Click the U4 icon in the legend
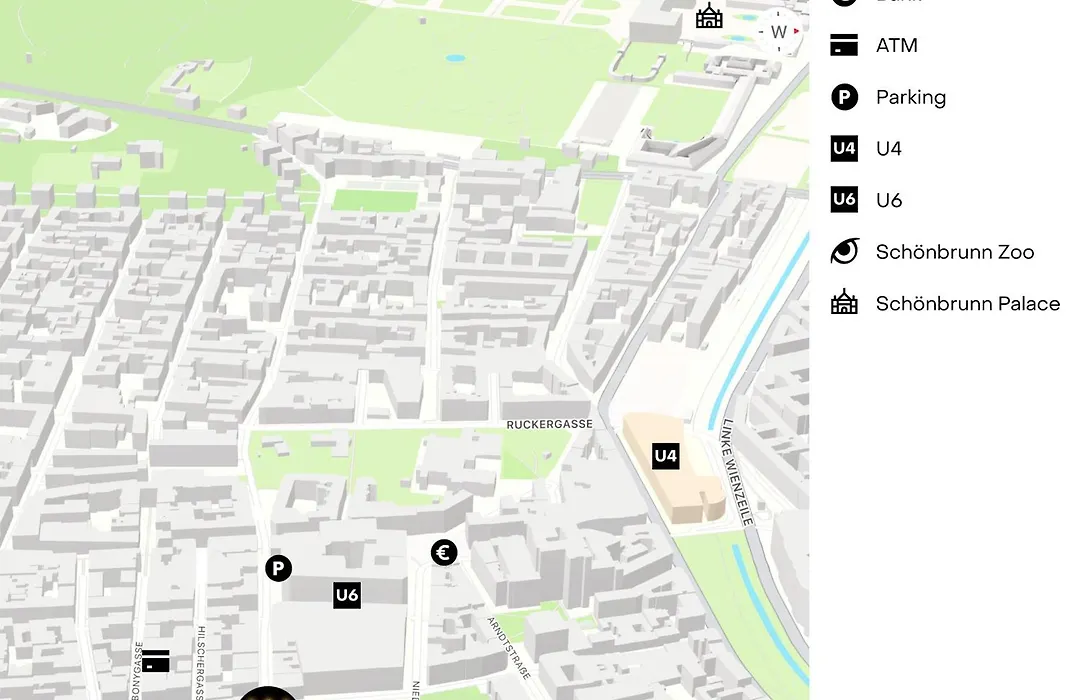The image size is (1080, 700). click(x=844, y=149)
